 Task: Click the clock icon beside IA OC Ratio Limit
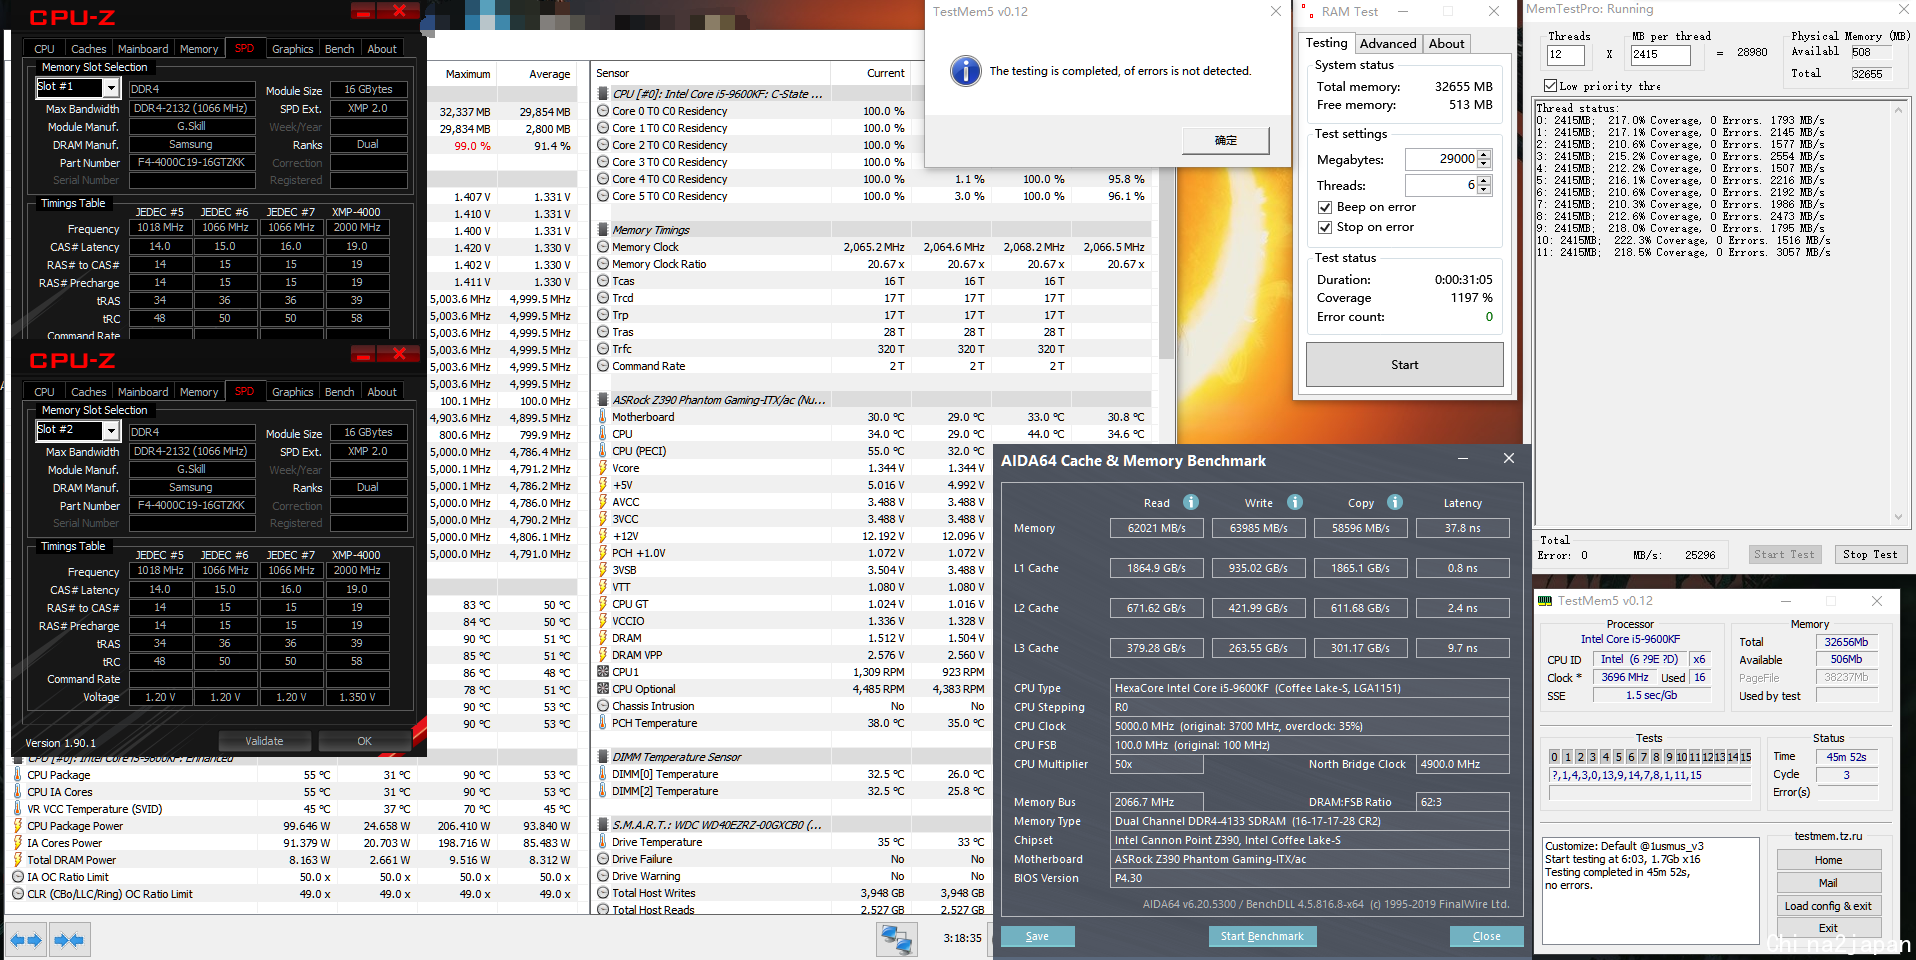tap(18, 877)
